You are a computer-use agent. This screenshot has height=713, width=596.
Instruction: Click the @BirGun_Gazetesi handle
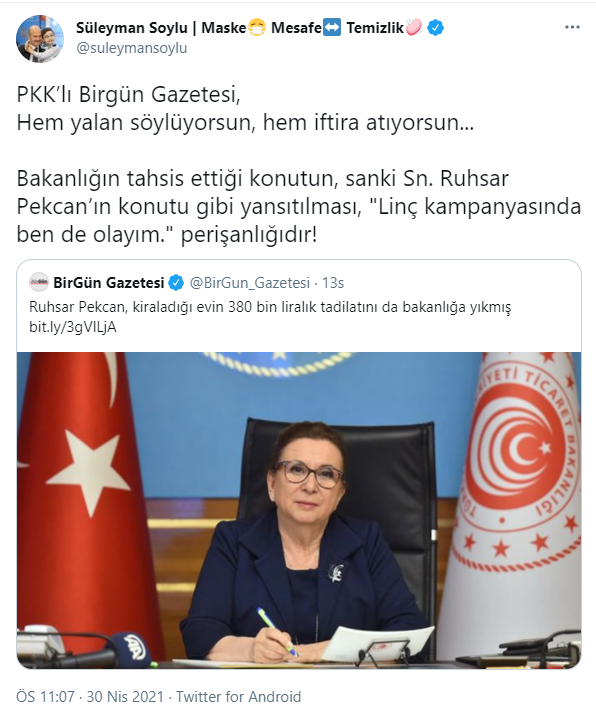tap(250, 283)
